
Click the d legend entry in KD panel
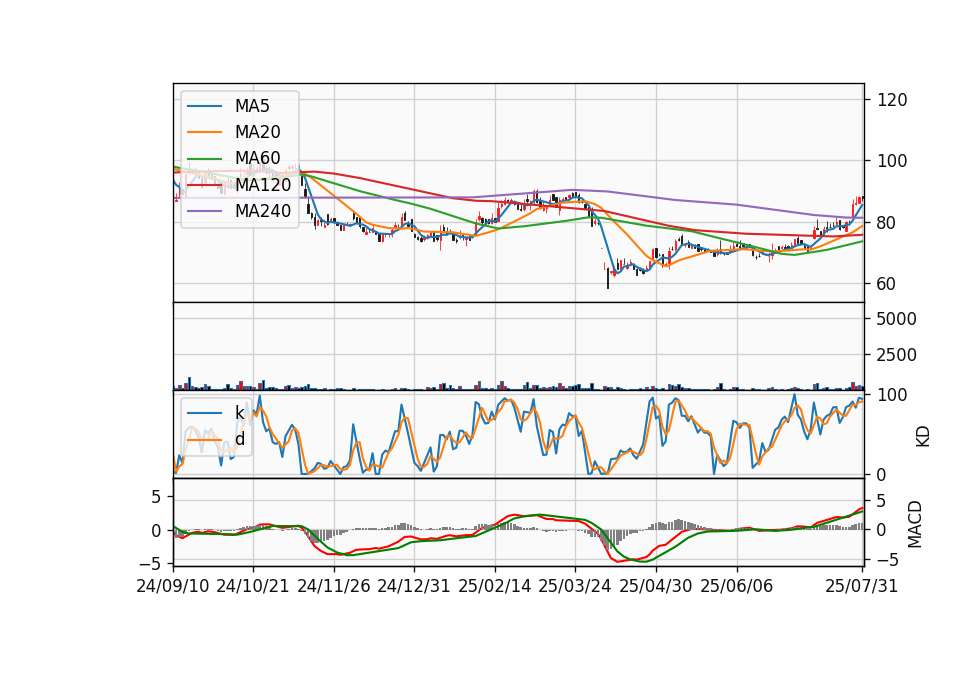(240, 439)
